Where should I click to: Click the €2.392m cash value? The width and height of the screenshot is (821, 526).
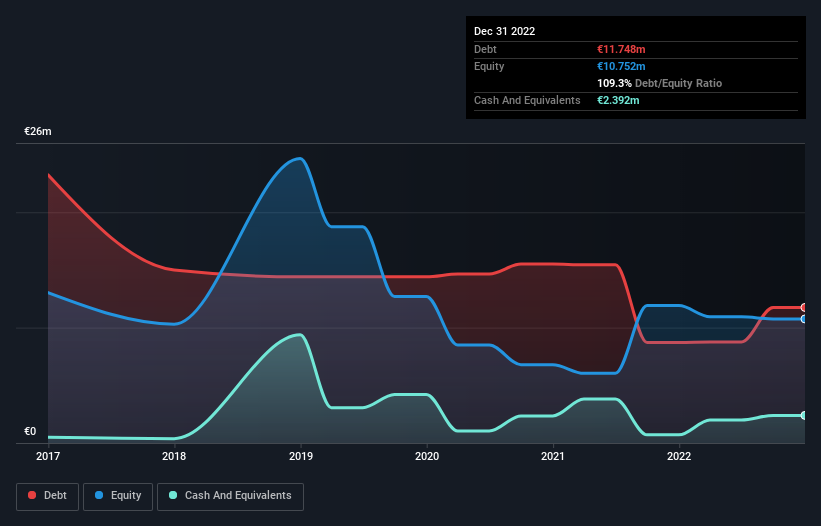(618, 100)
